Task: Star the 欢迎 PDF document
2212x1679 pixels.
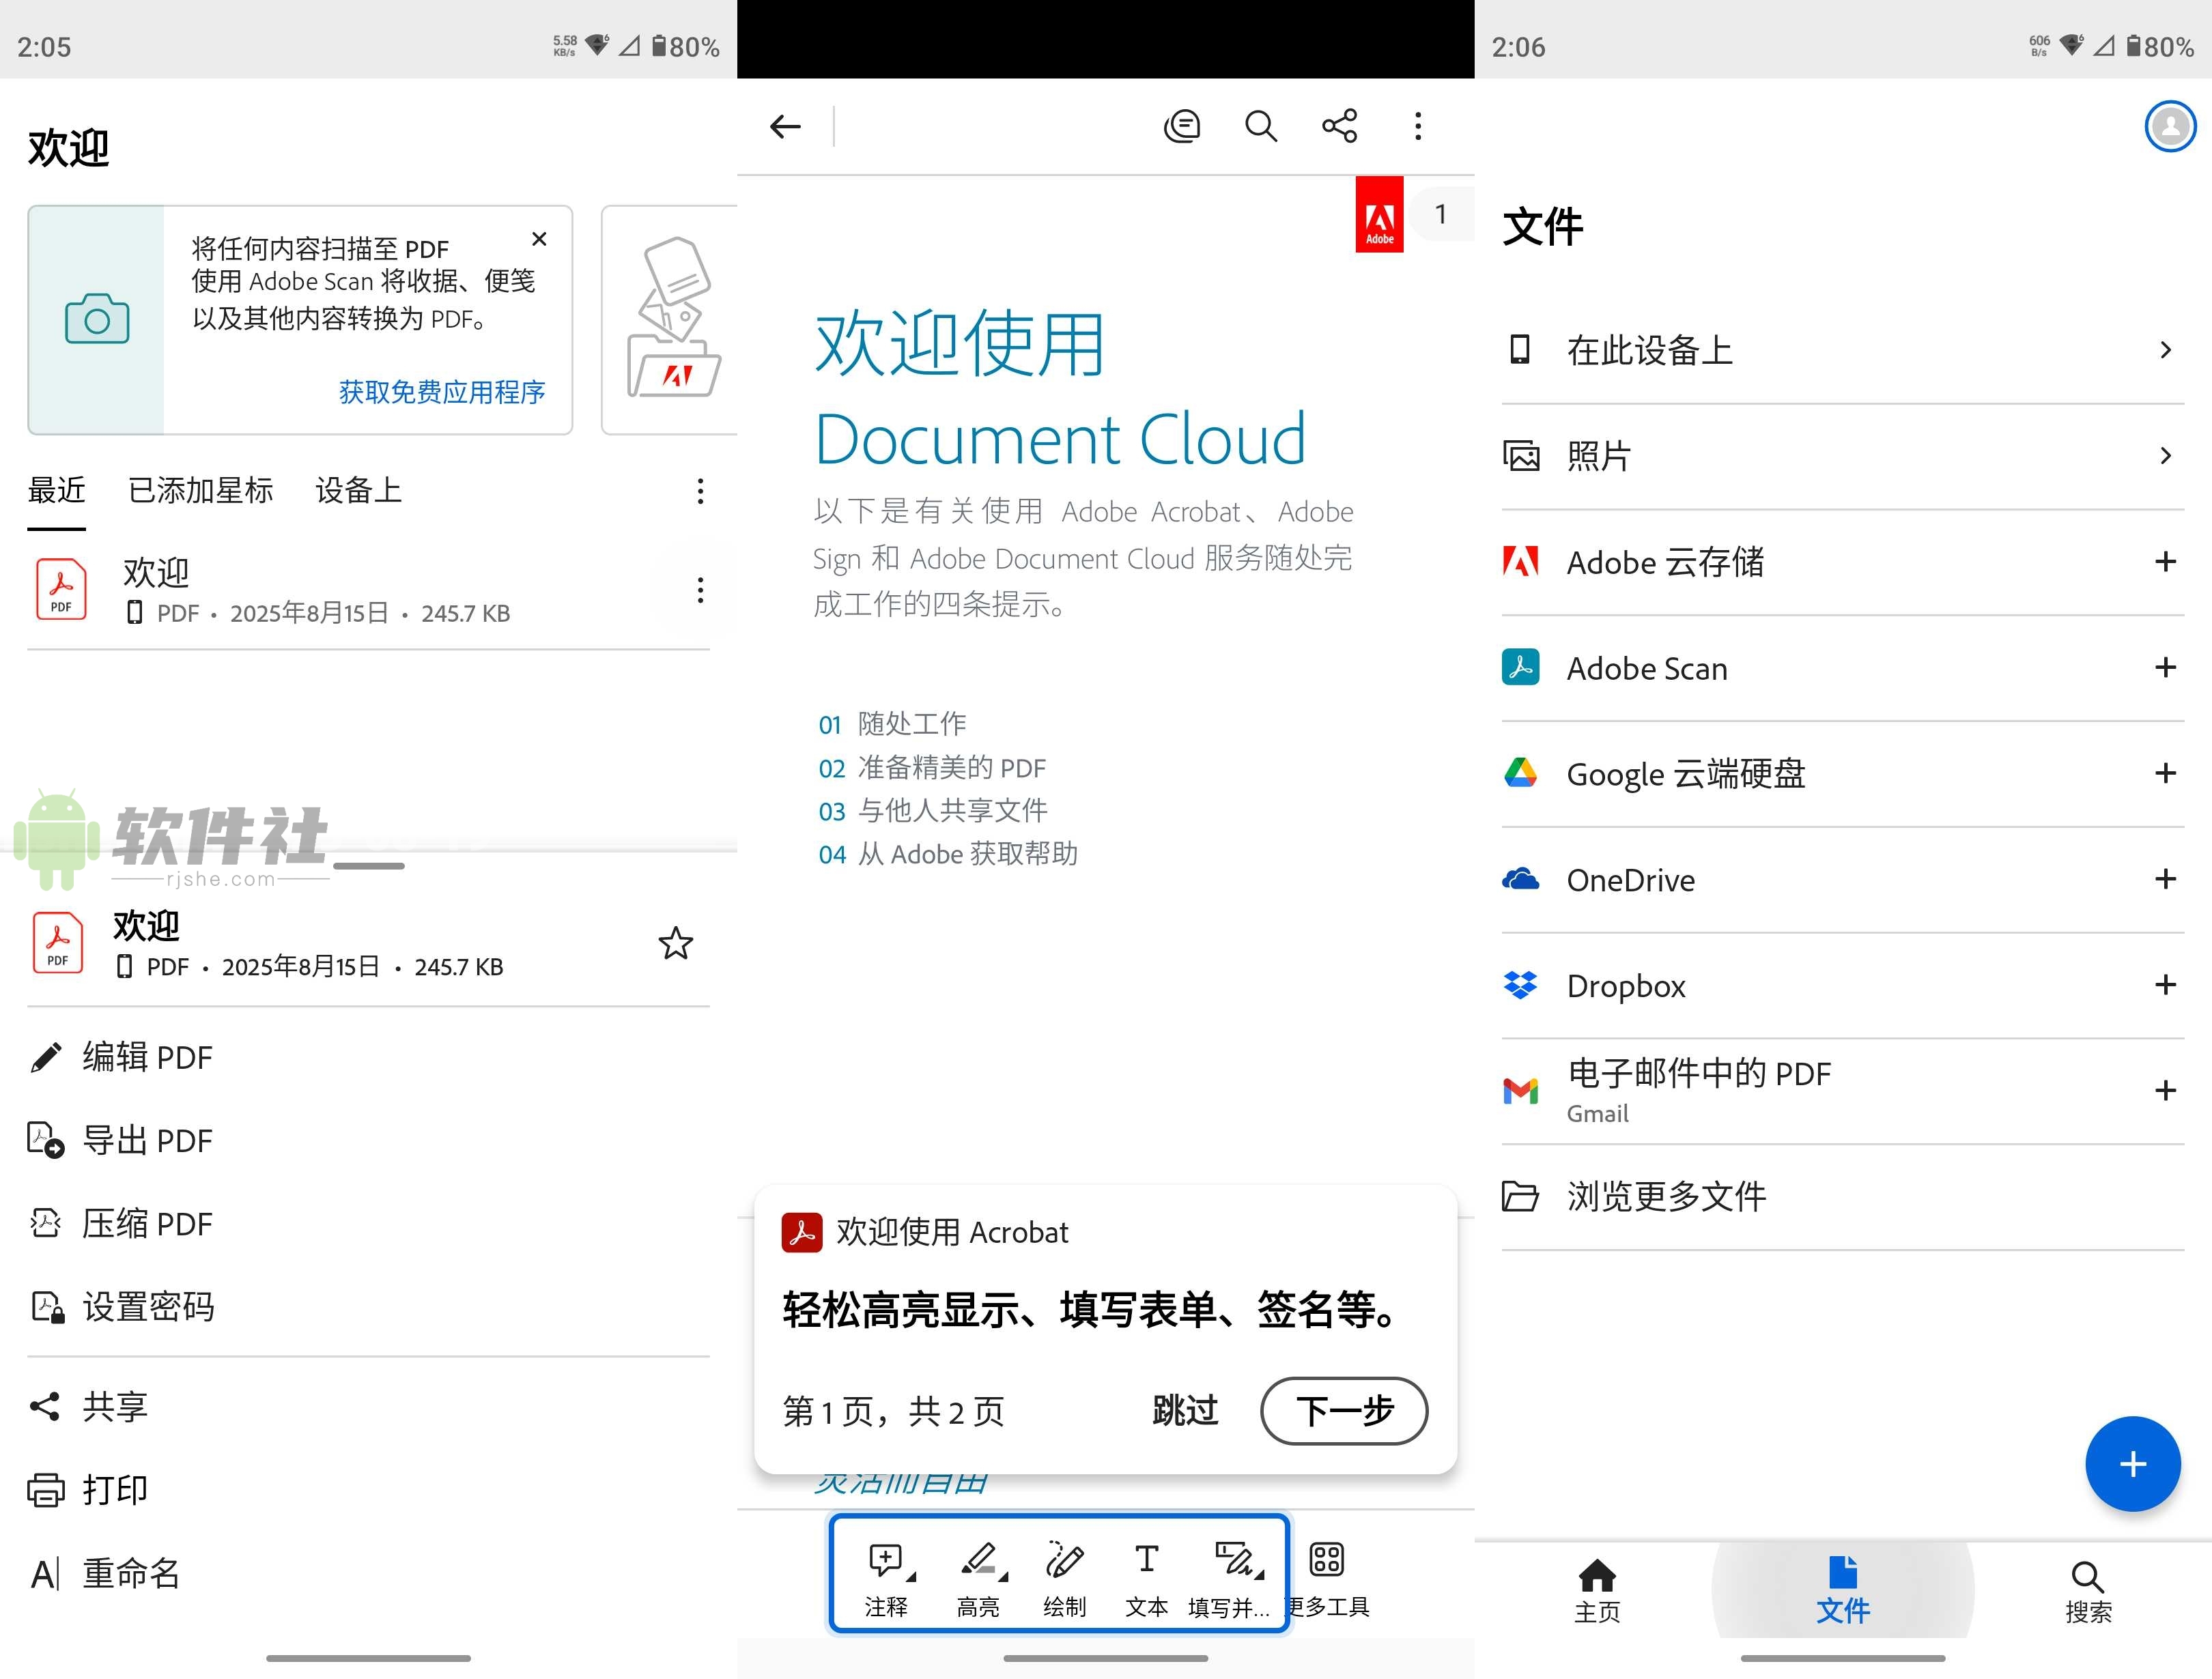Action: (675, 943)
